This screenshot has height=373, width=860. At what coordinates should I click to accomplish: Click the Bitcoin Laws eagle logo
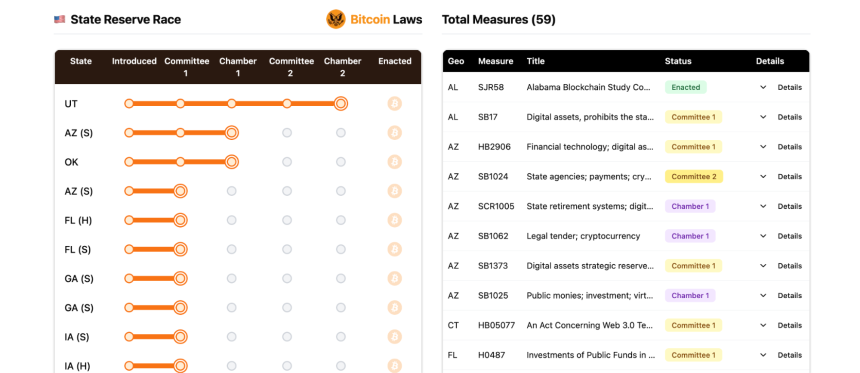(x=336, y=19)
